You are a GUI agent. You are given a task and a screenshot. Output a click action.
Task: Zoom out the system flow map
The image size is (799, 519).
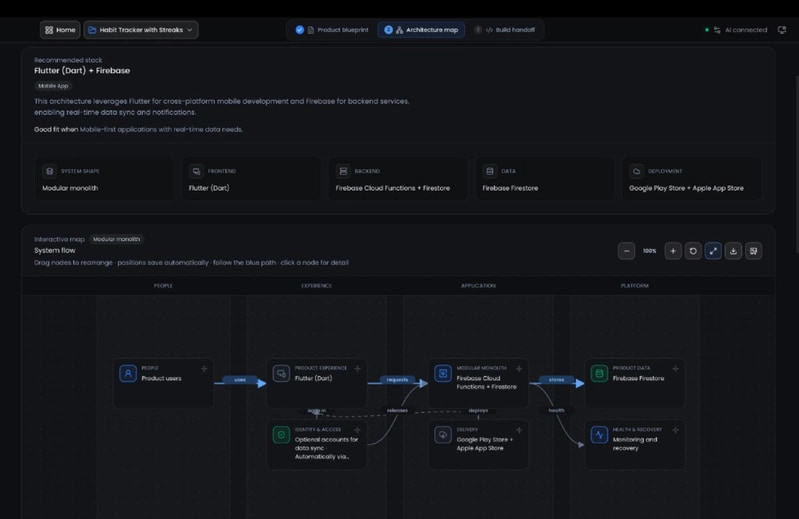pyautogui.click(x=626, y=251)
